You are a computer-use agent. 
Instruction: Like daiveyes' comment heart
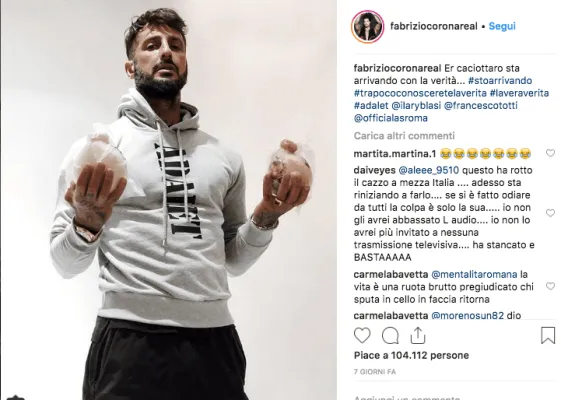(x=550, y=213)
